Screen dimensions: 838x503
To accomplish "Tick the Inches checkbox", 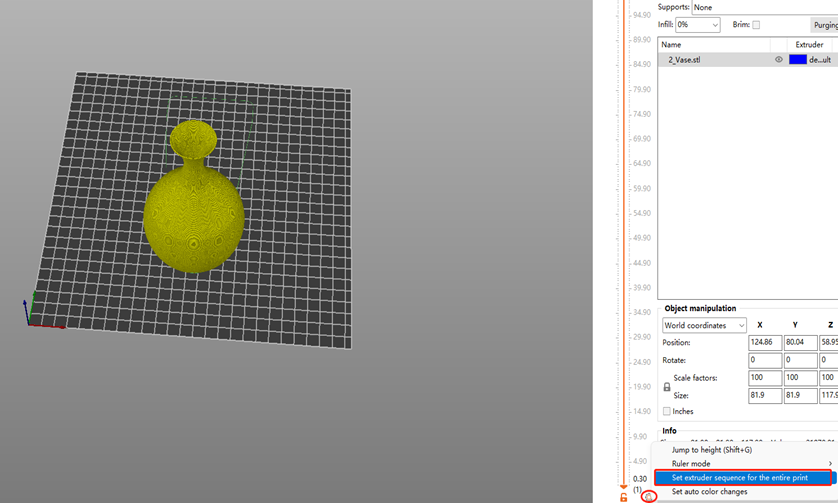I will (x=666, y=411).
